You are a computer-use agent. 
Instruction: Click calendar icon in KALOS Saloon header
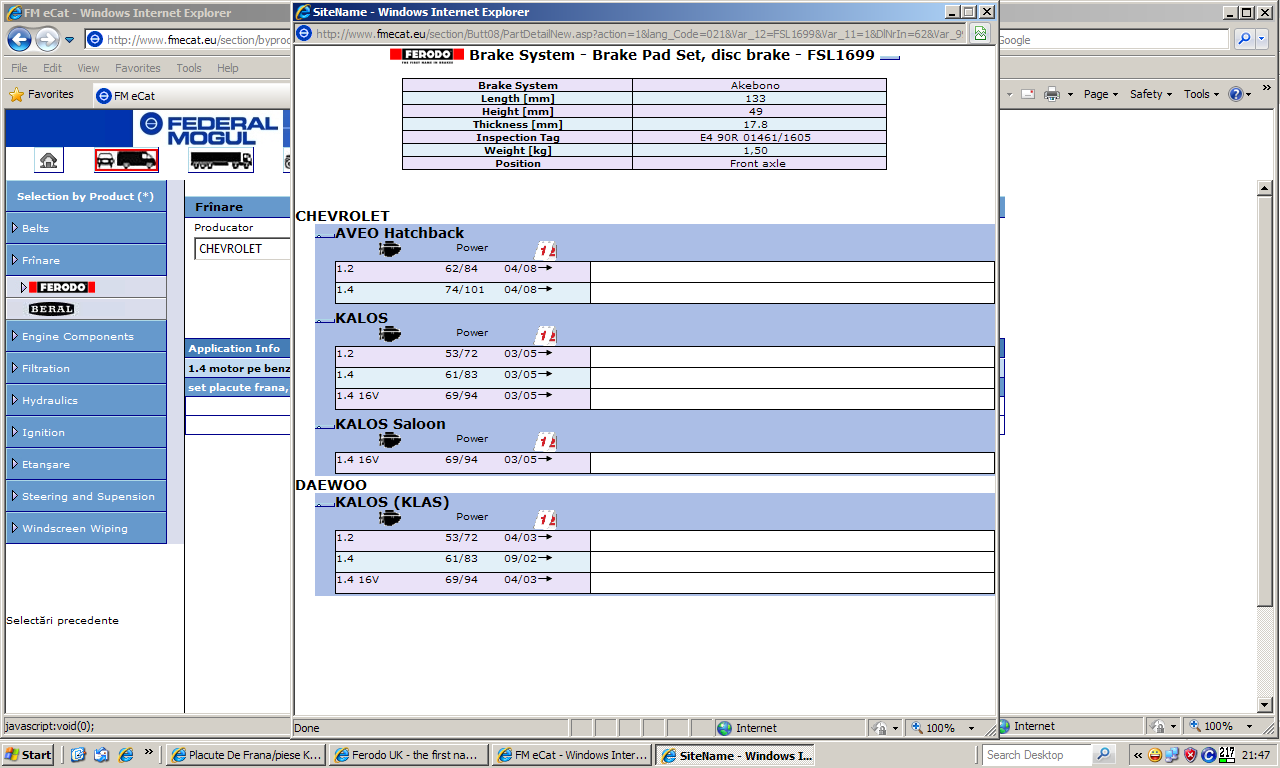coord(546,441)
